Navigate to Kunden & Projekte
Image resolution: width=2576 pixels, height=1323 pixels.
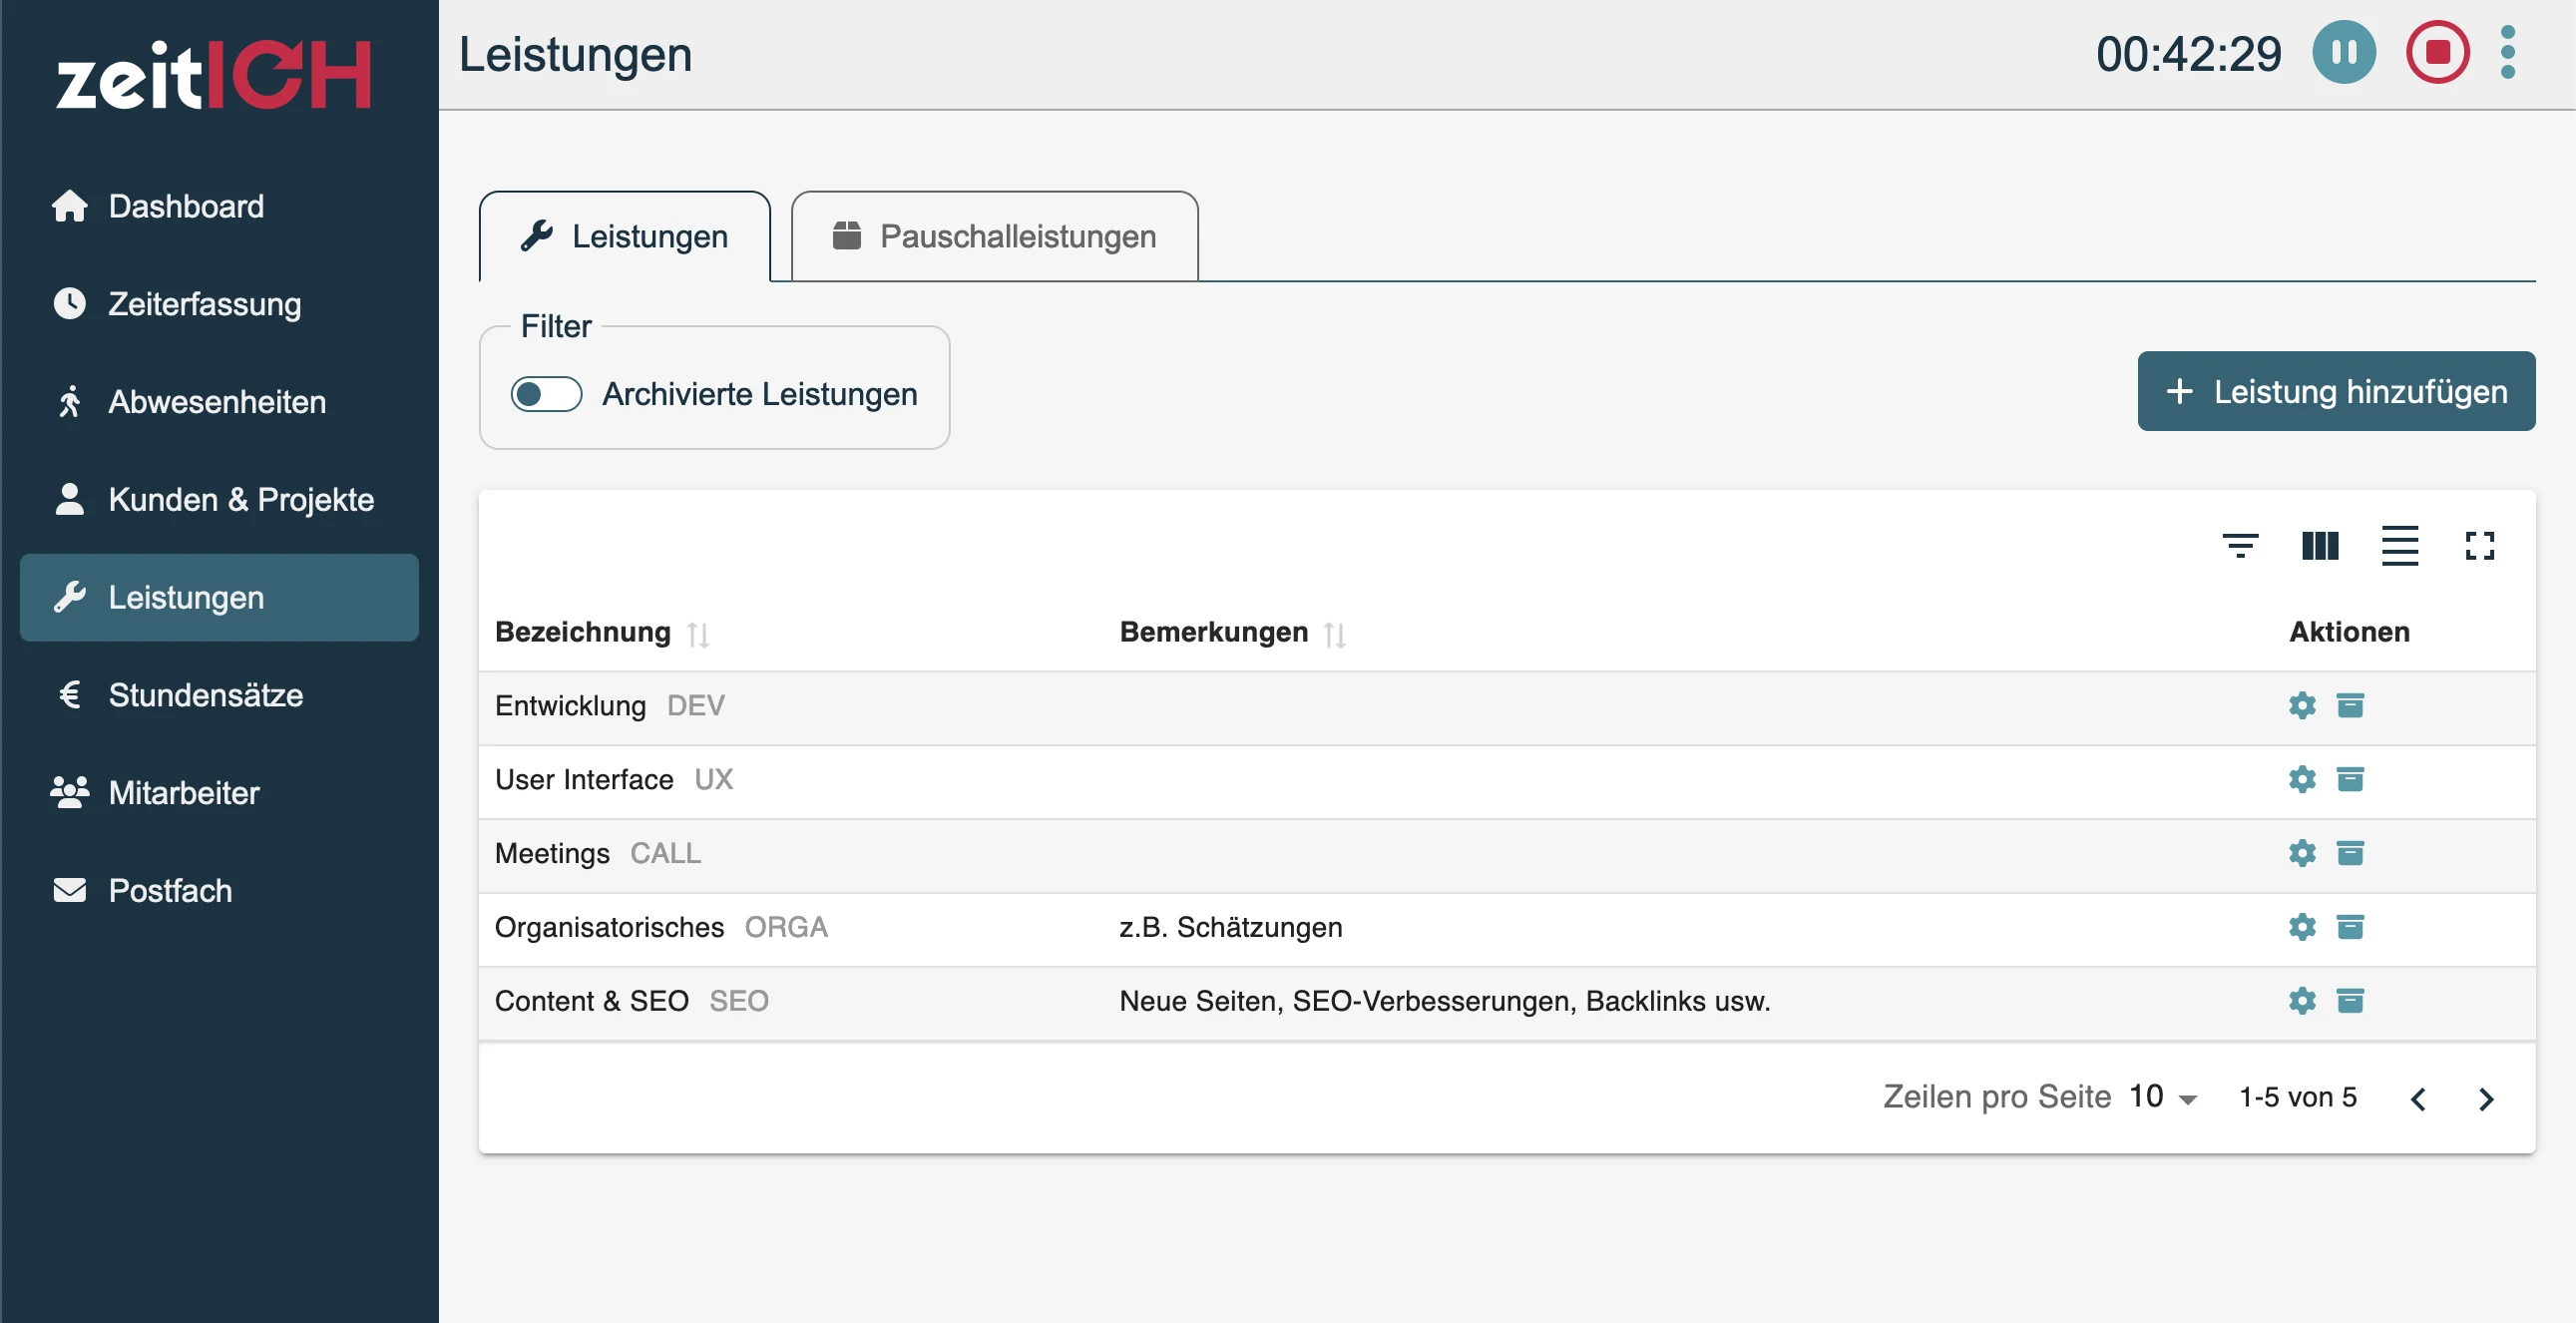tap(219, 499)
